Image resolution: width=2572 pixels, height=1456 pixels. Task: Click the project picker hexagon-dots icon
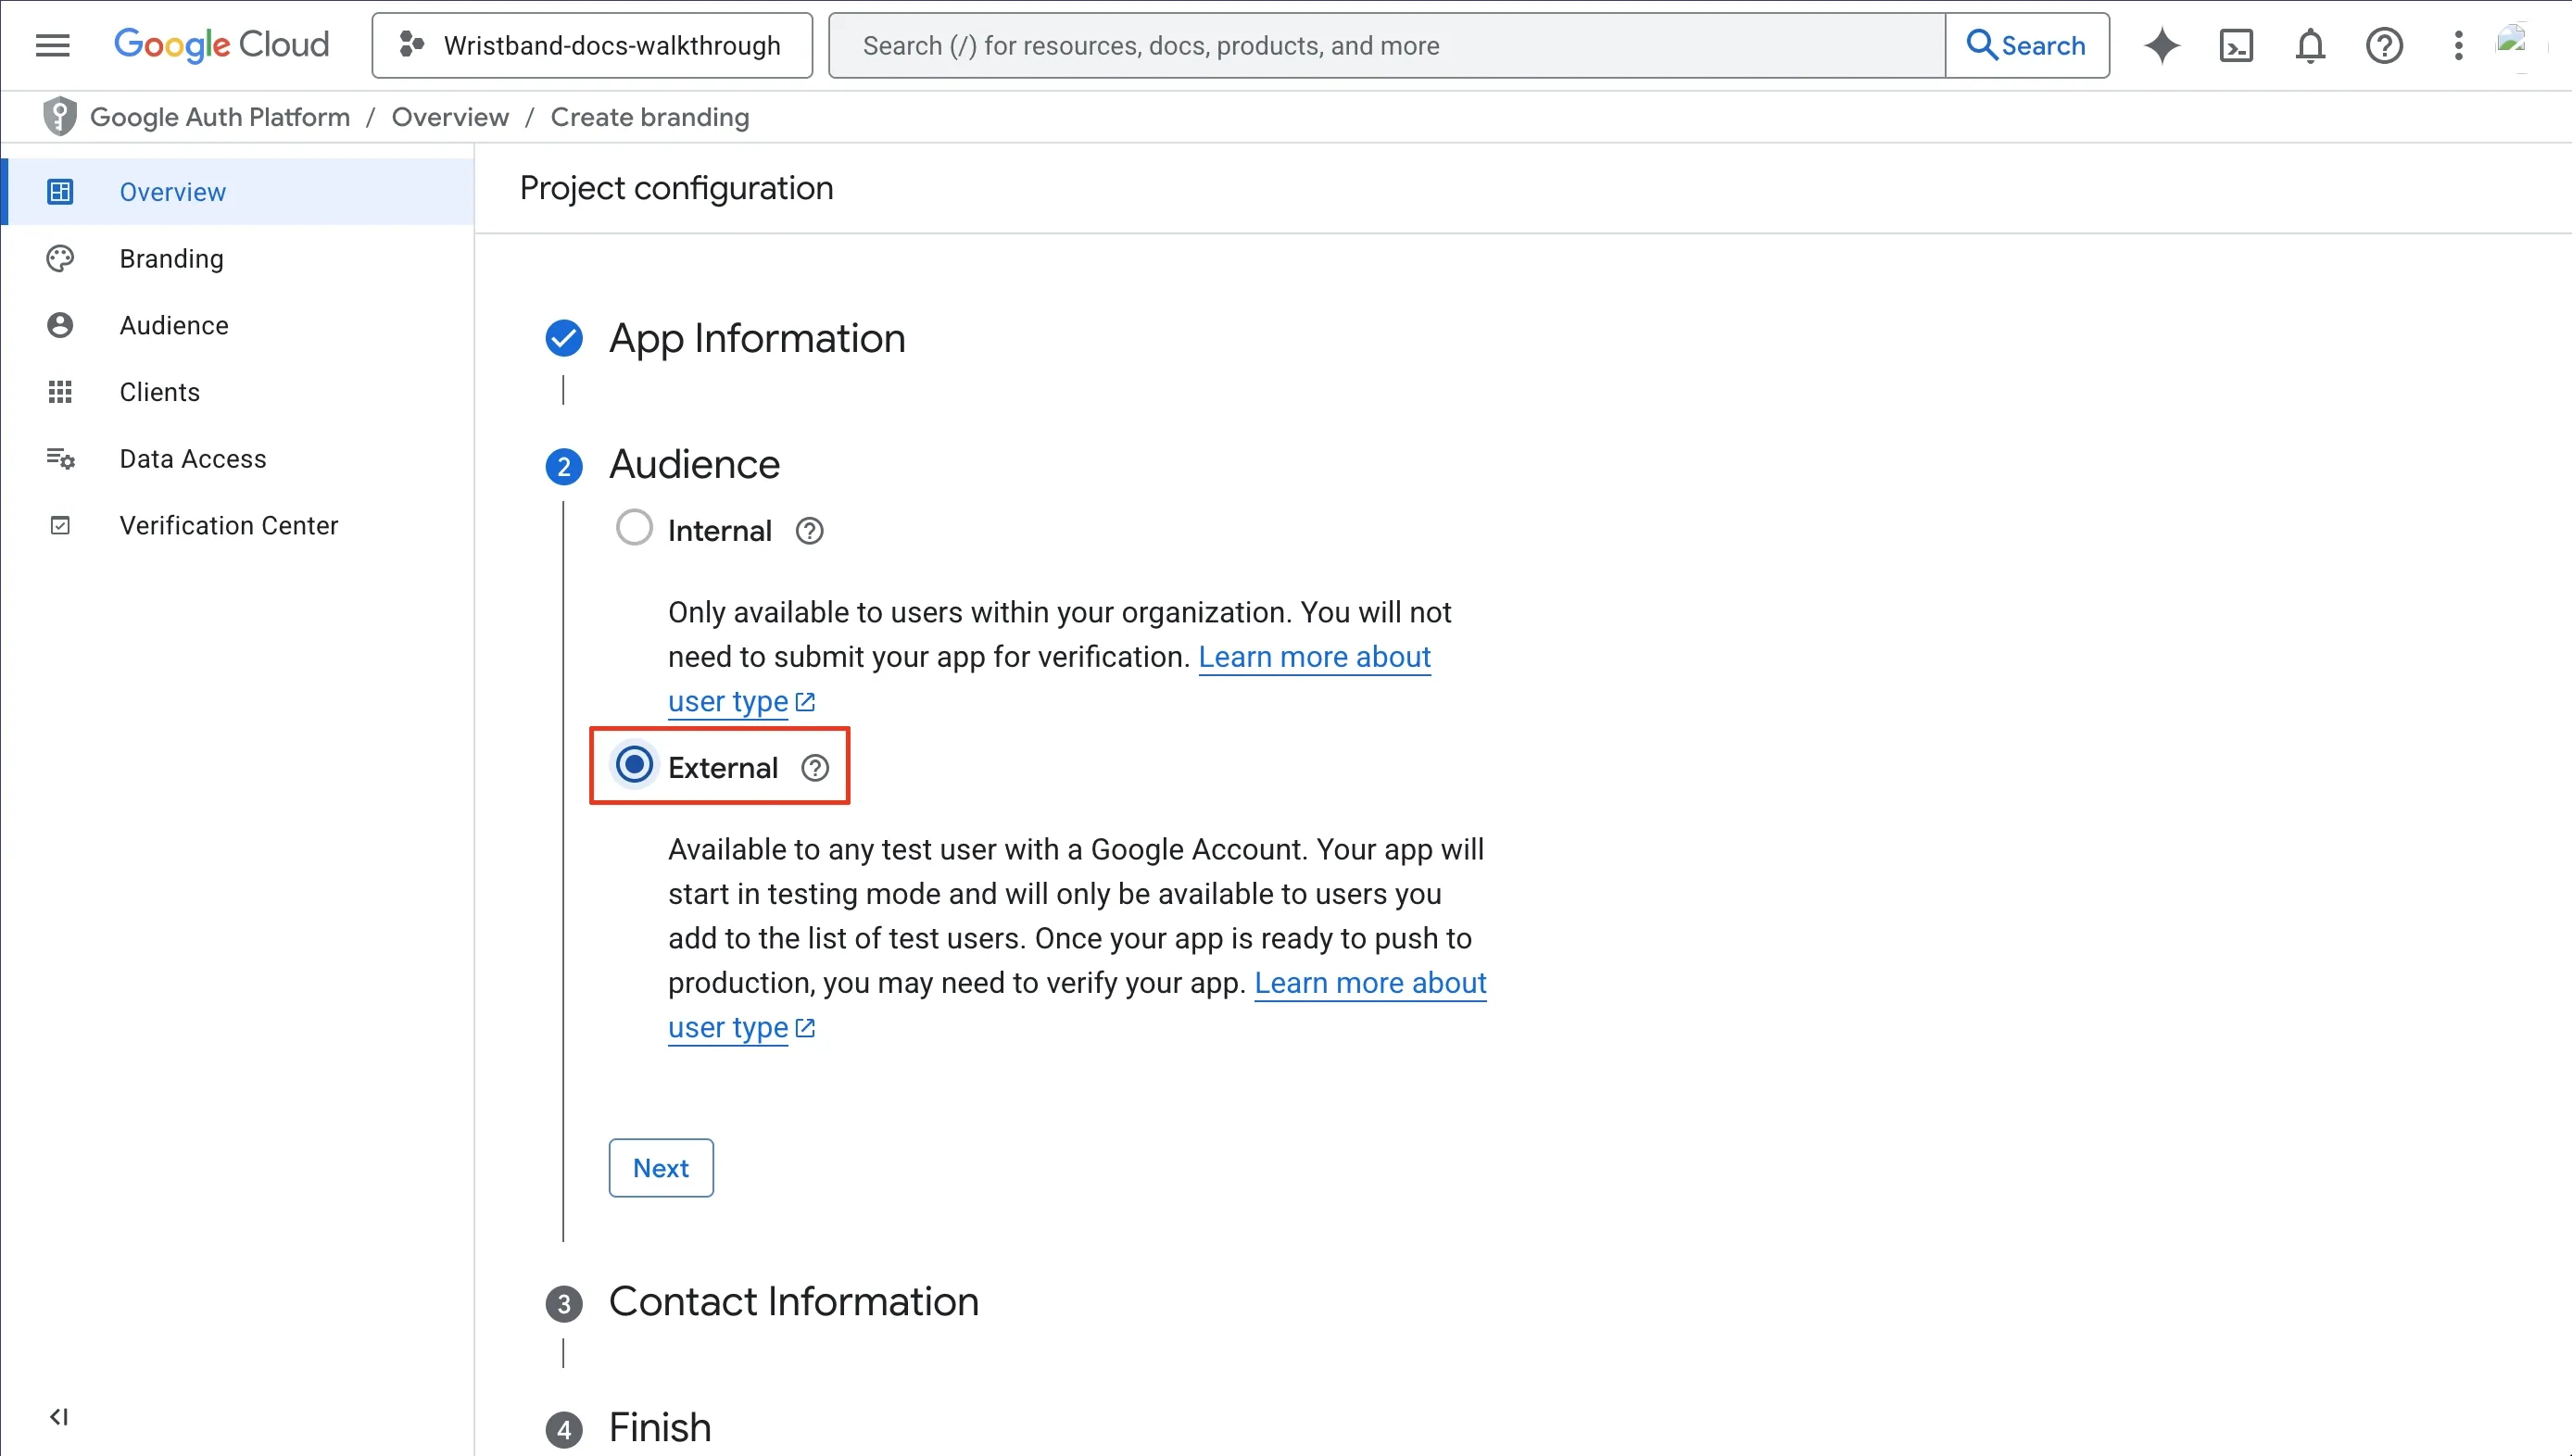tap(411, 44)
